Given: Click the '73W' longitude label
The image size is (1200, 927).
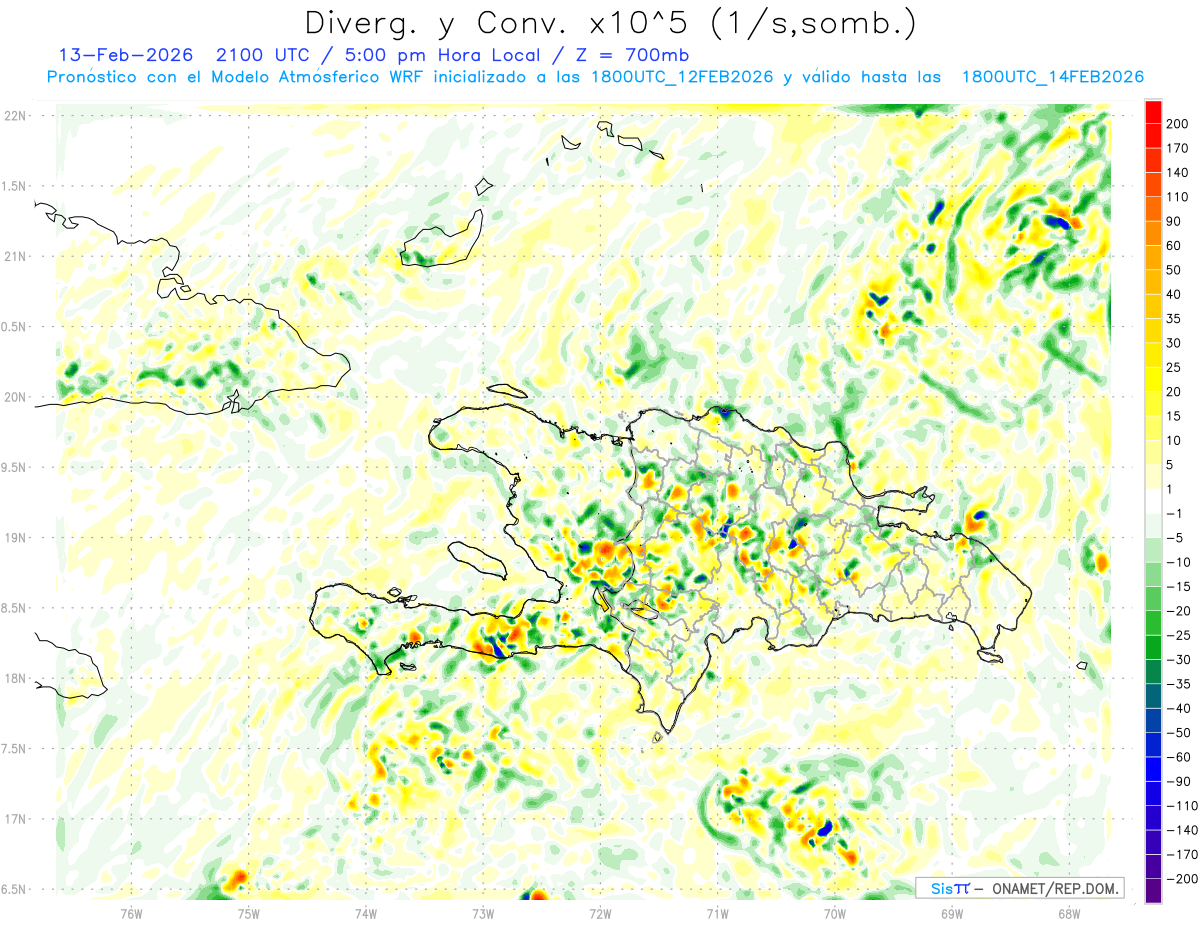Looking at the screenshot, I should (483, 912).
